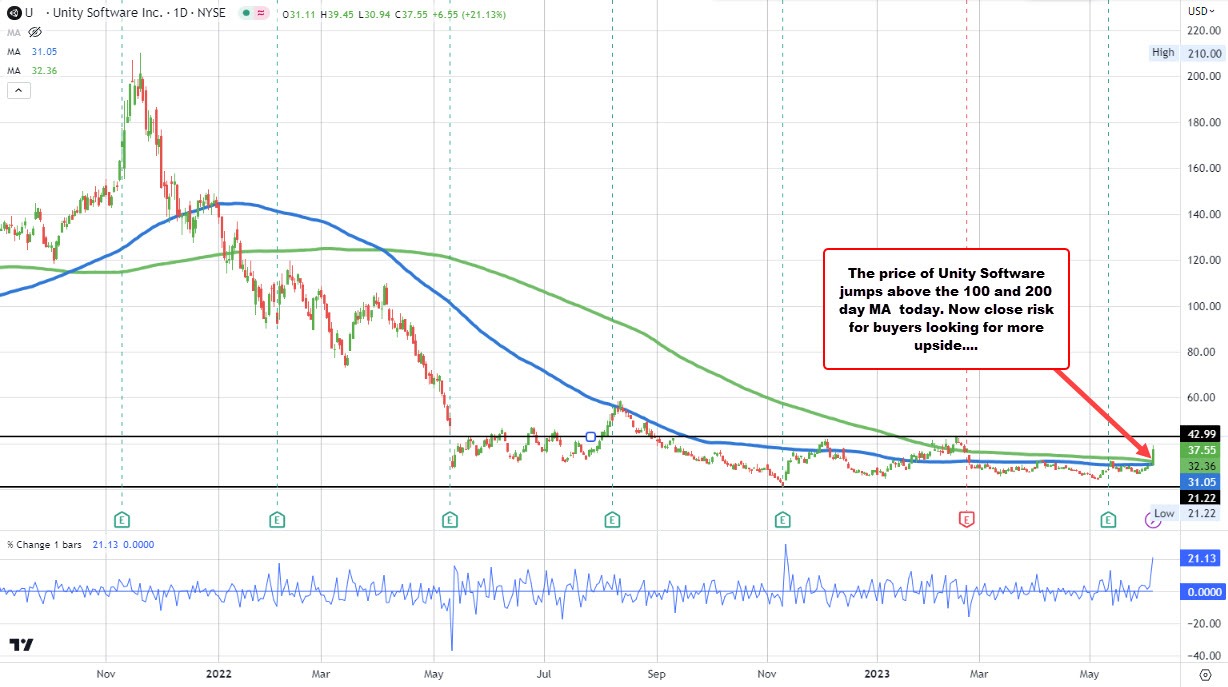Click the earnings marker near August 2022
The width and height of the screenshot is (1228, 687).
[x=612, y=519]
